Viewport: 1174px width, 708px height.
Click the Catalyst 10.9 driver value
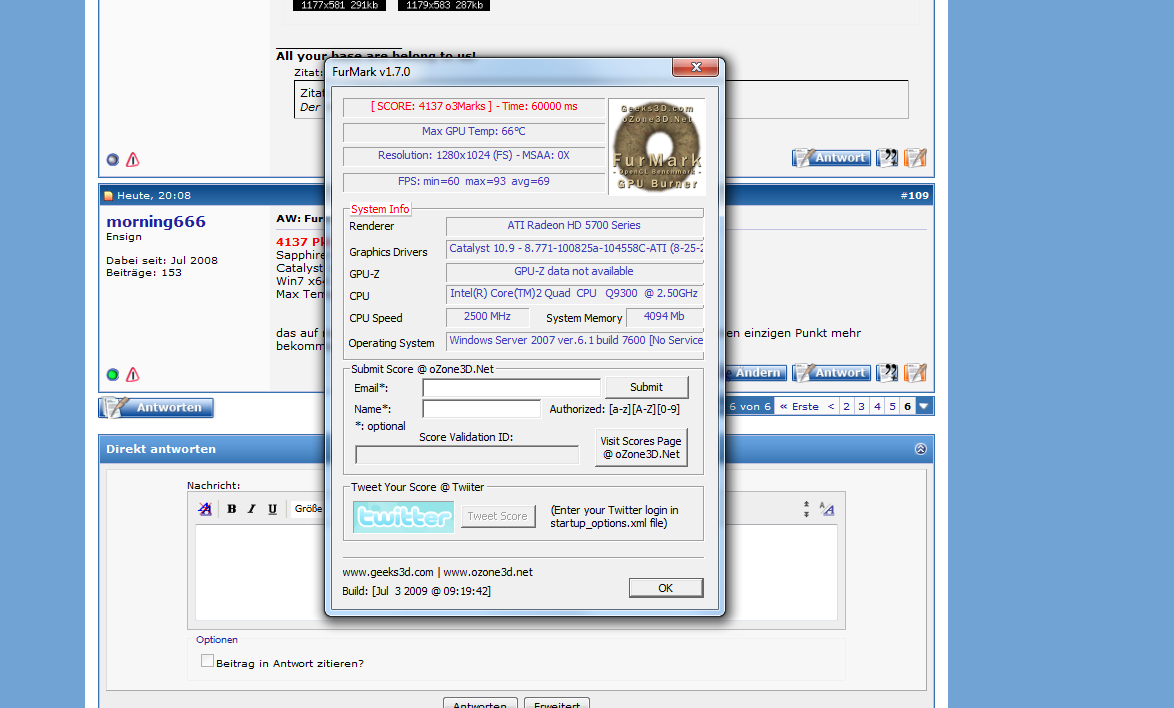click(574, 248)
